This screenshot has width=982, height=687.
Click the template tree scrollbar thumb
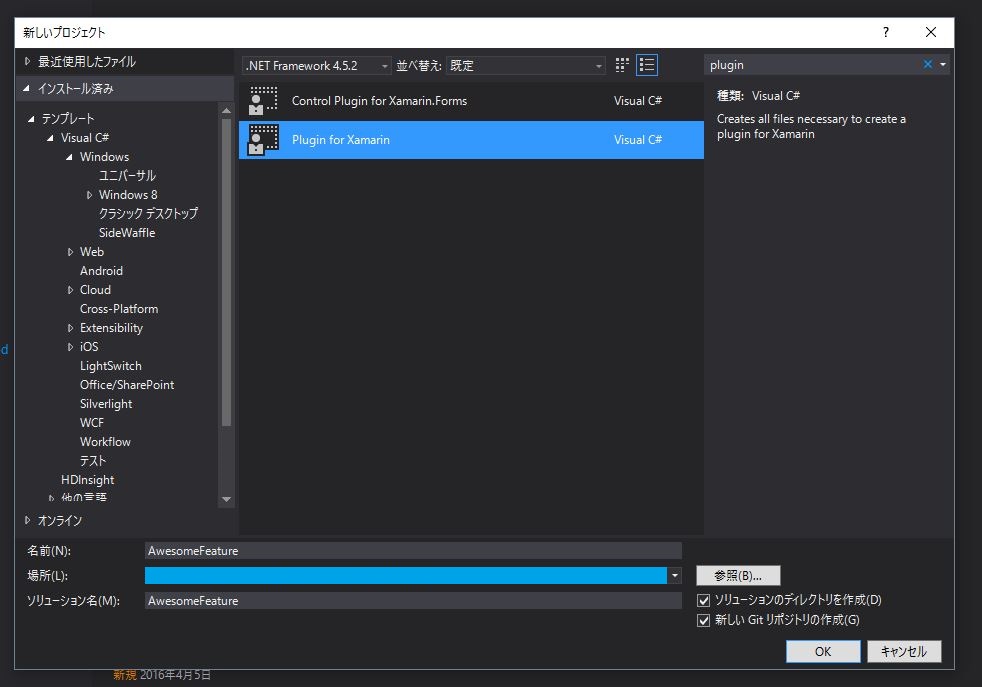click(x=226, y=272)
